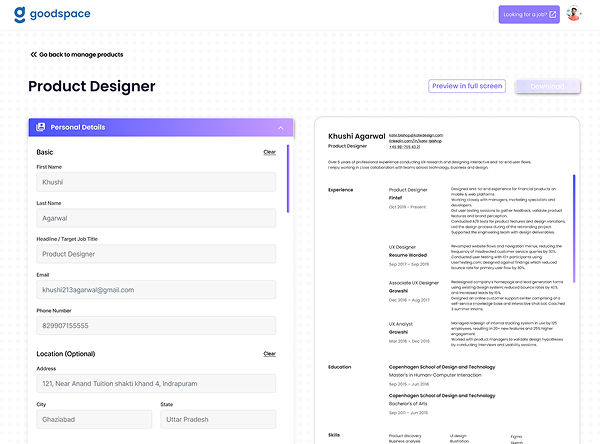
Task: Click the email link in resume header
Action: tap(416, 135)
